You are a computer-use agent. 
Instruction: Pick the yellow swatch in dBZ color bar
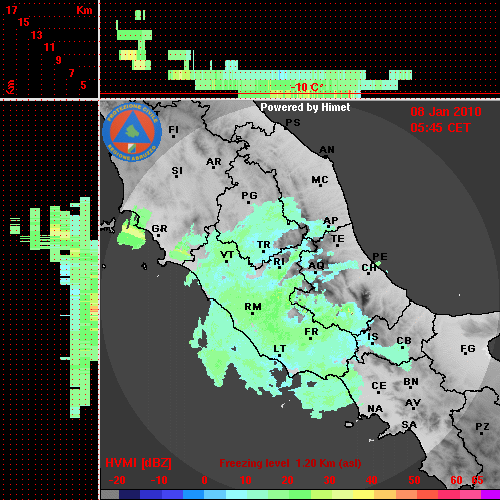pos(363,495)
